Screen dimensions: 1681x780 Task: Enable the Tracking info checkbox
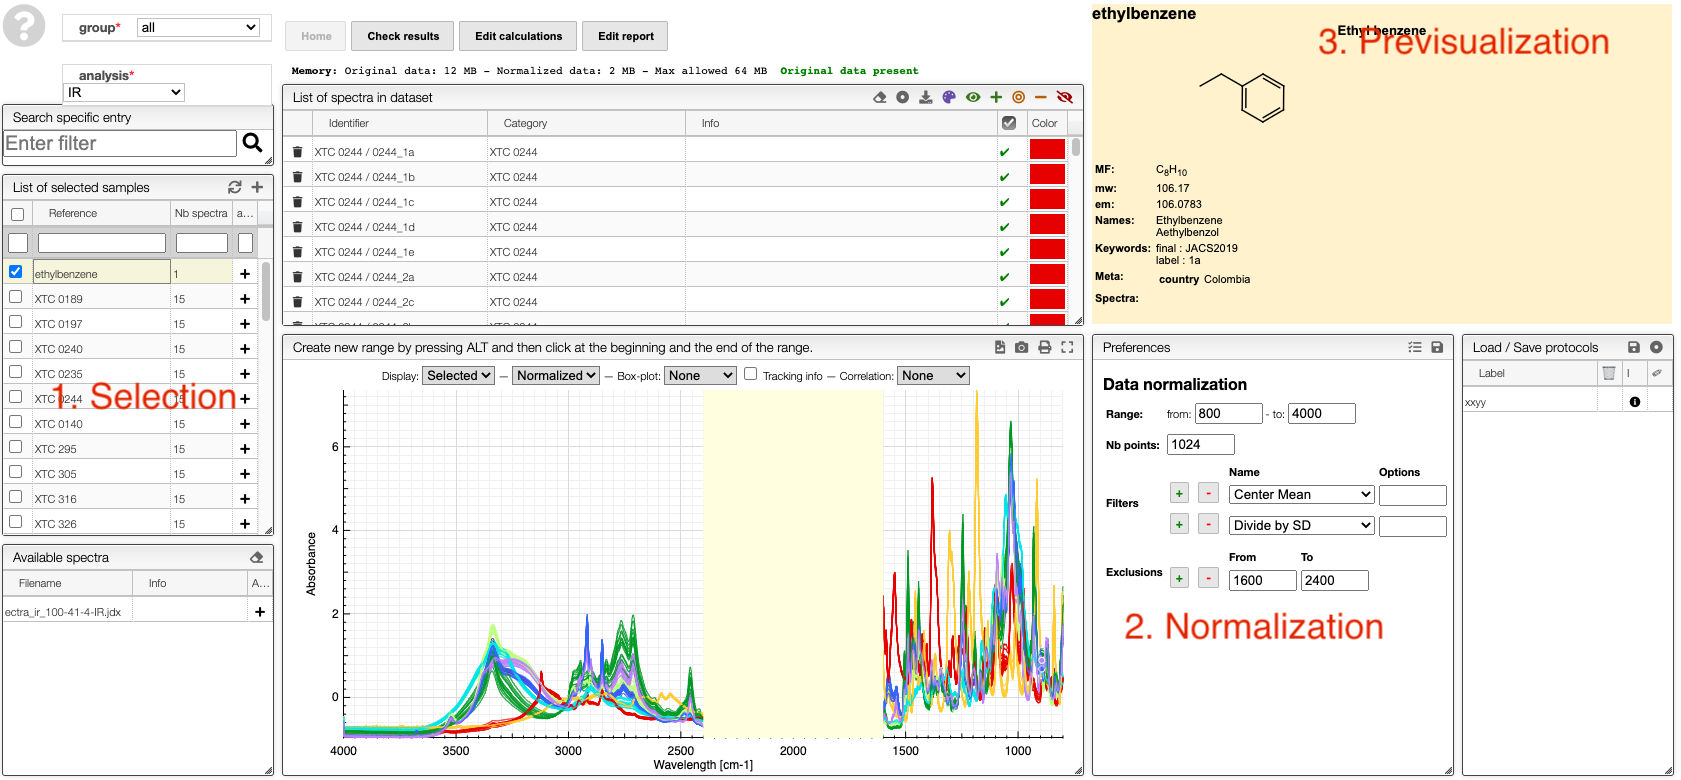pos(750,374)
